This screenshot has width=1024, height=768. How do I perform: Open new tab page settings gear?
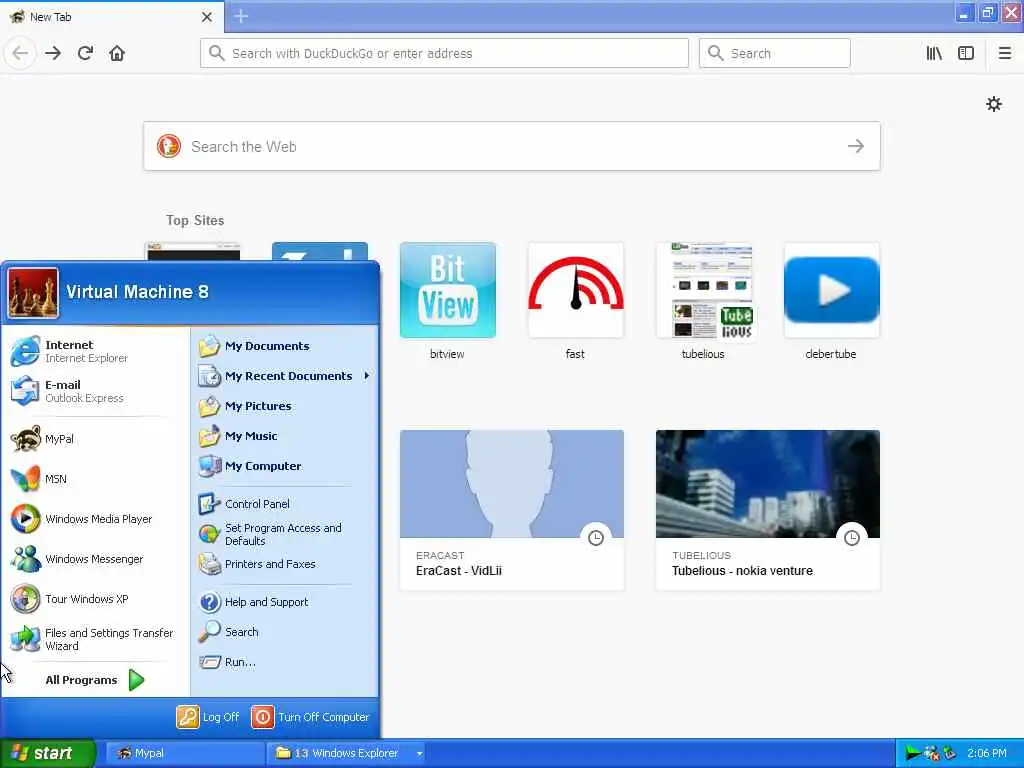[993, 104]
